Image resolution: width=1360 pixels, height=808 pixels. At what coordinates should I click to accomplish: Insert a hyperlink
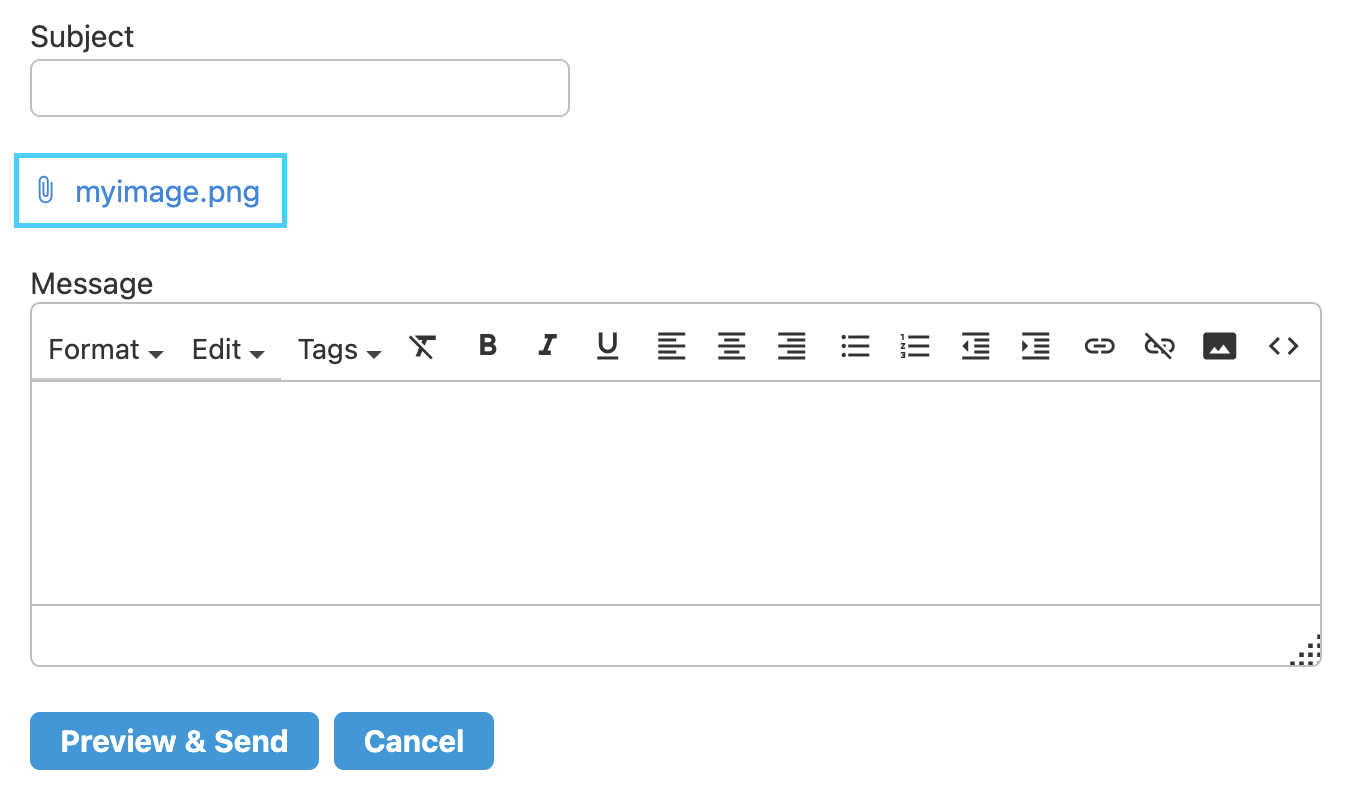click(1099, 347)
